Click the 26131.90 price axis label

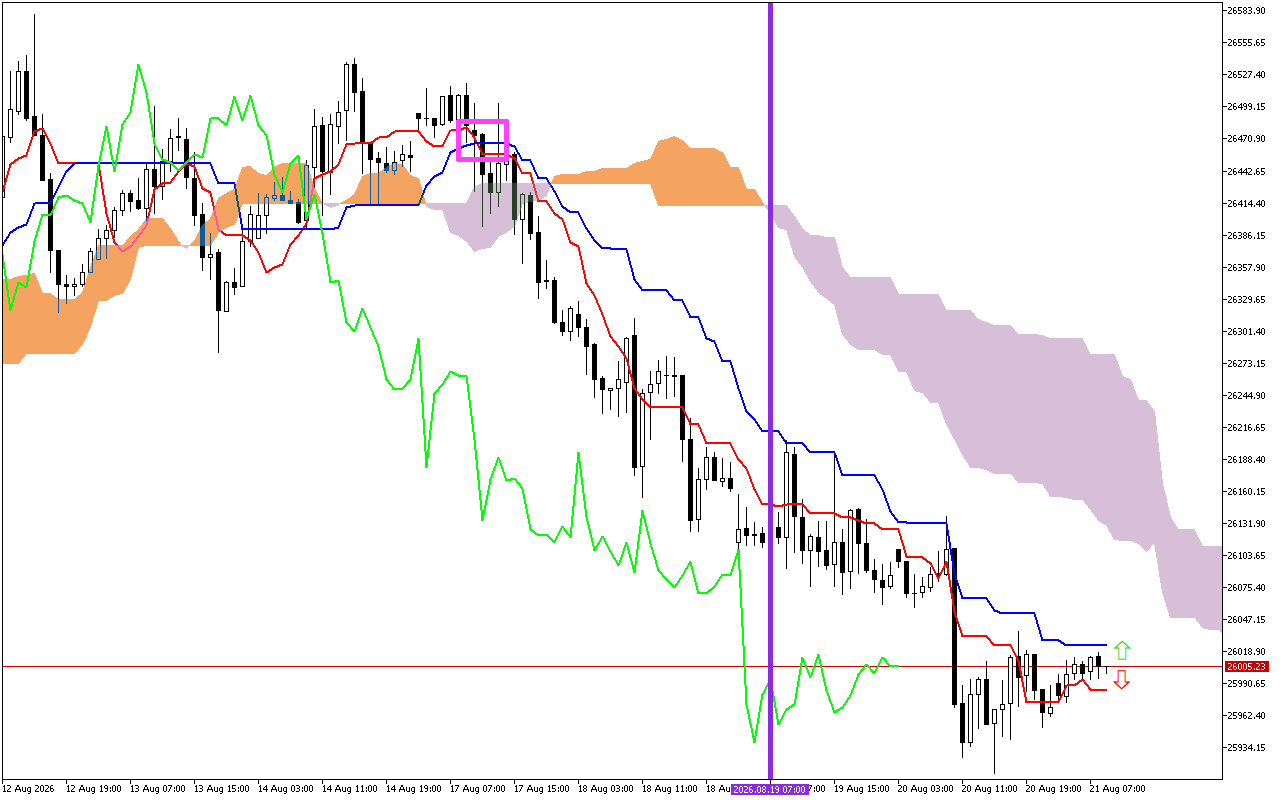coord(1246,523)
